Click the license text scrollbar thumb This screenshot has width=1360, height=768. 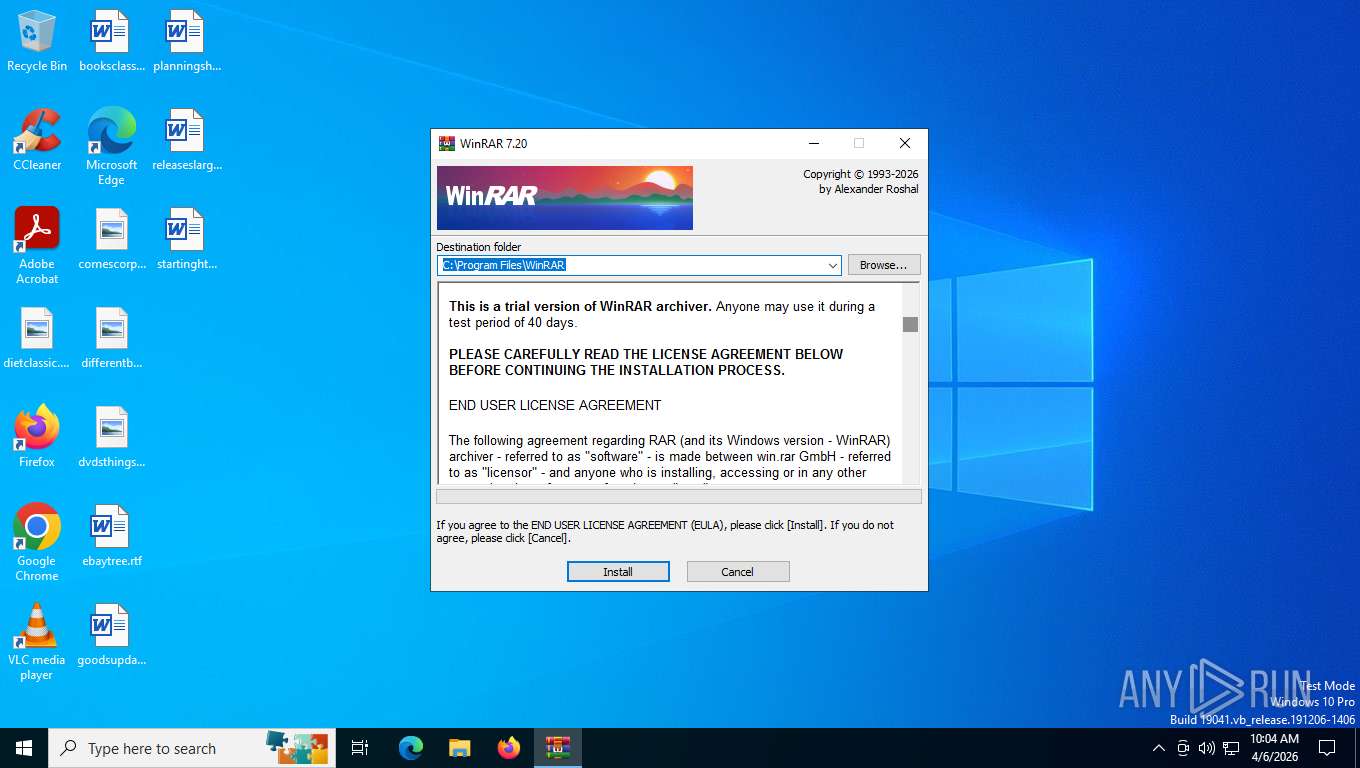[x=910, y=324]
